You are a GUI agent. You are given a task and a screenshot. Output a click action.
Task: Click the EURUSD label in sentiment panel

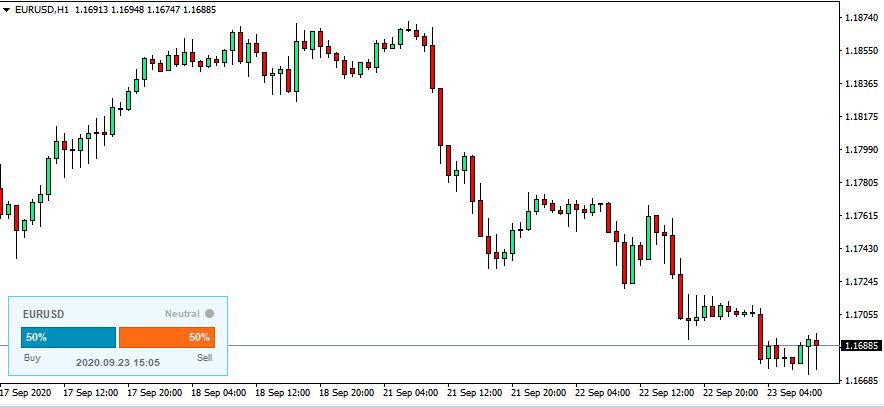pos(43,314)
